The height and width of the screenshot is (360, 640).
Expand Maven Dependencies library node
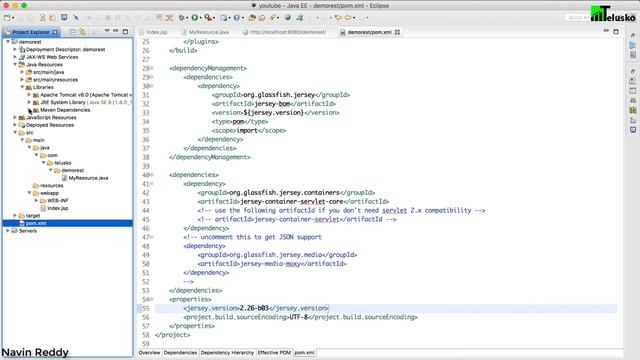(x=29, y=110)
